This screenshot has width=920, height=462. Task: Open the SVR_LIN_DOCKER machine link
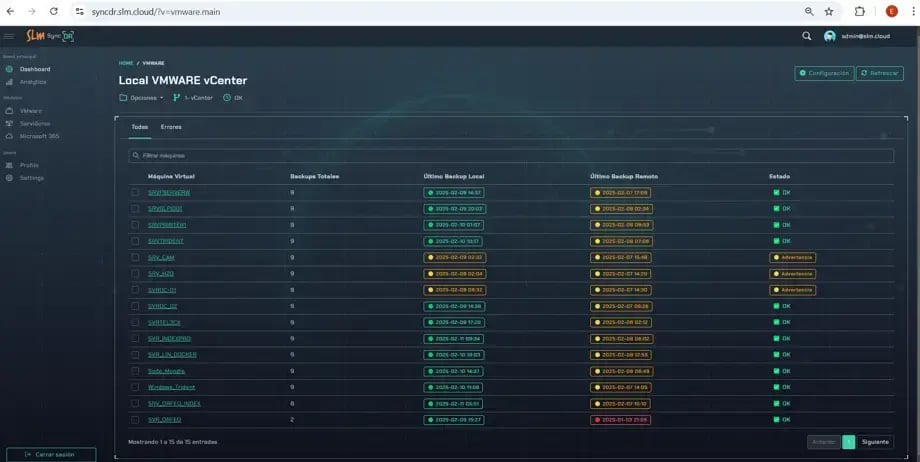pos(172,354)
